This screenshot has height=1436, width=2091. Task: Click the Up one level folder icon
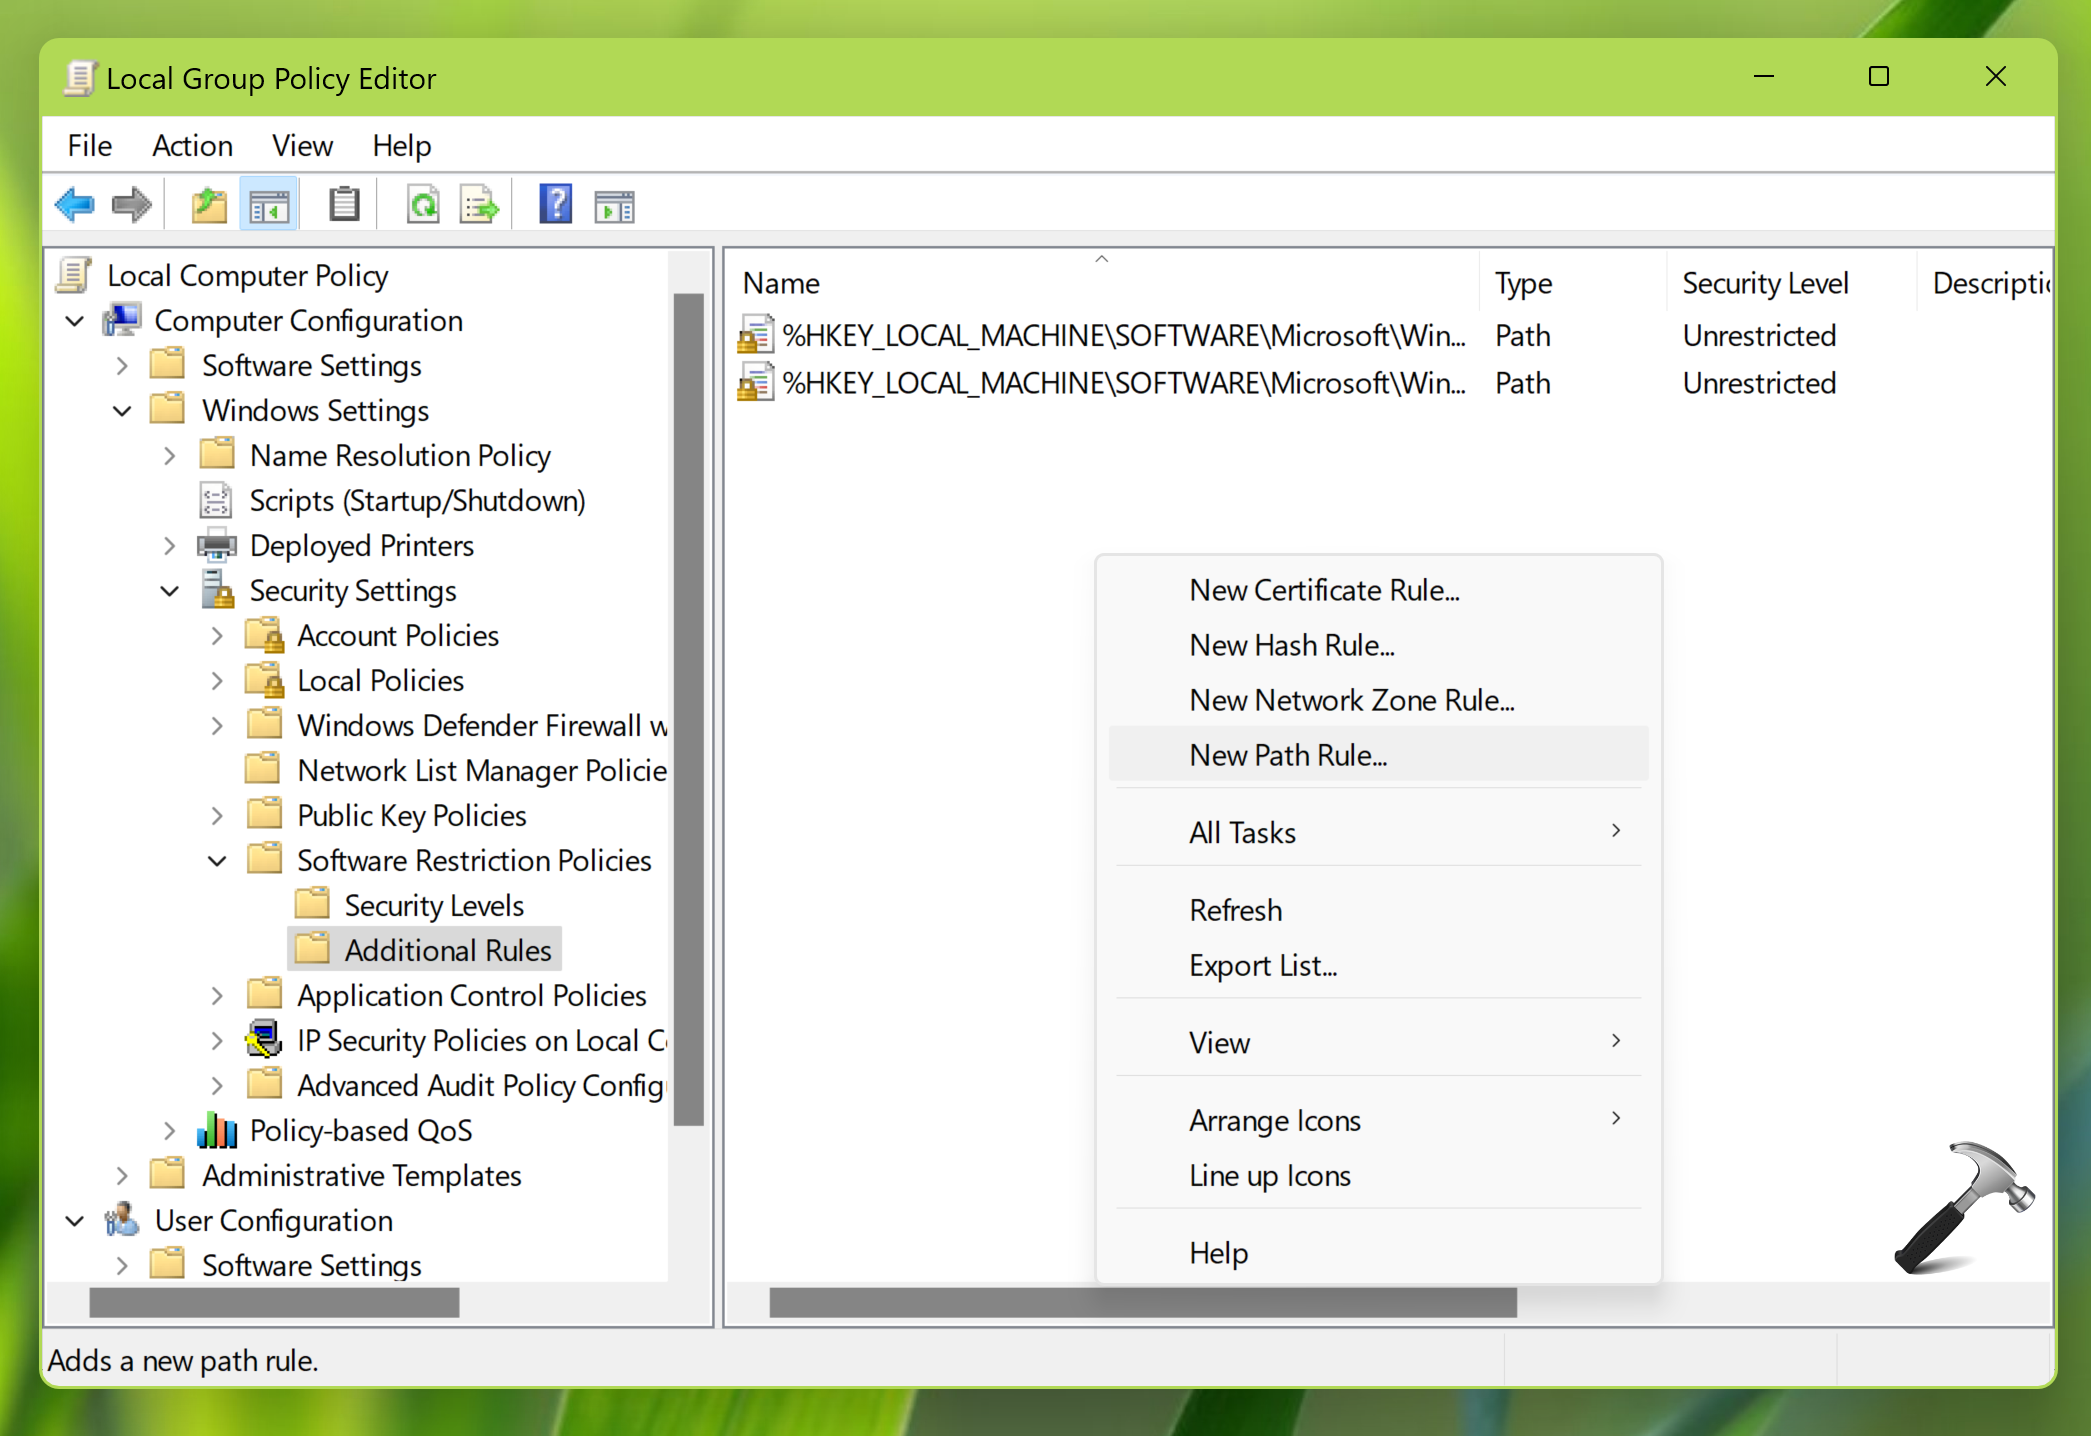pos(209,206)
